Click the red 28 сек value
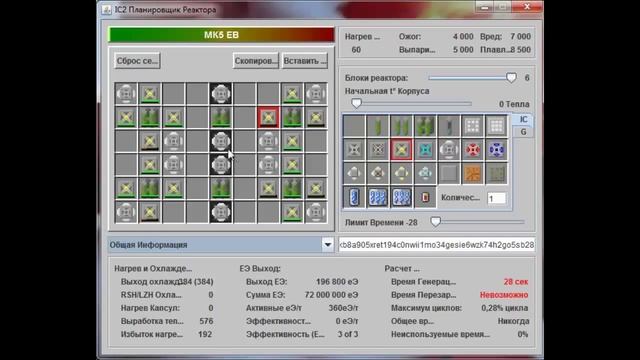Screen dimensions: 640x360 pos(516,282)
